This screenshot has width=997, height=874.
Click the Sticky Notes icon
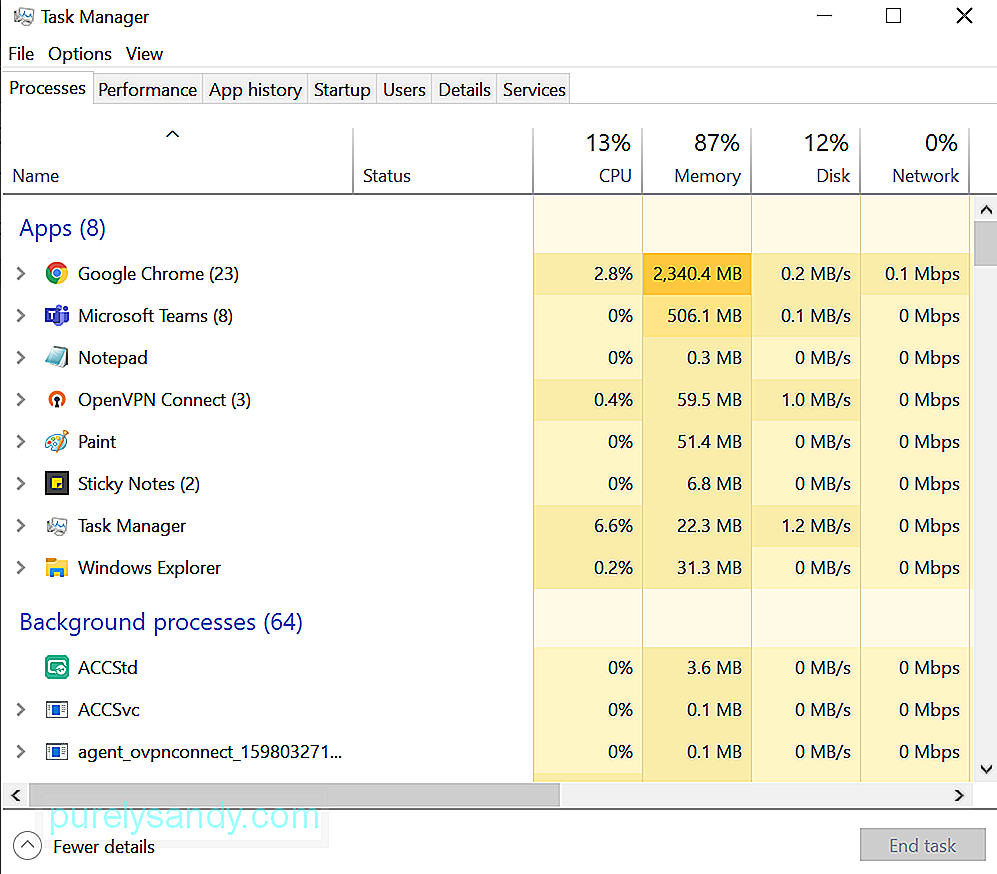(57, 484)
